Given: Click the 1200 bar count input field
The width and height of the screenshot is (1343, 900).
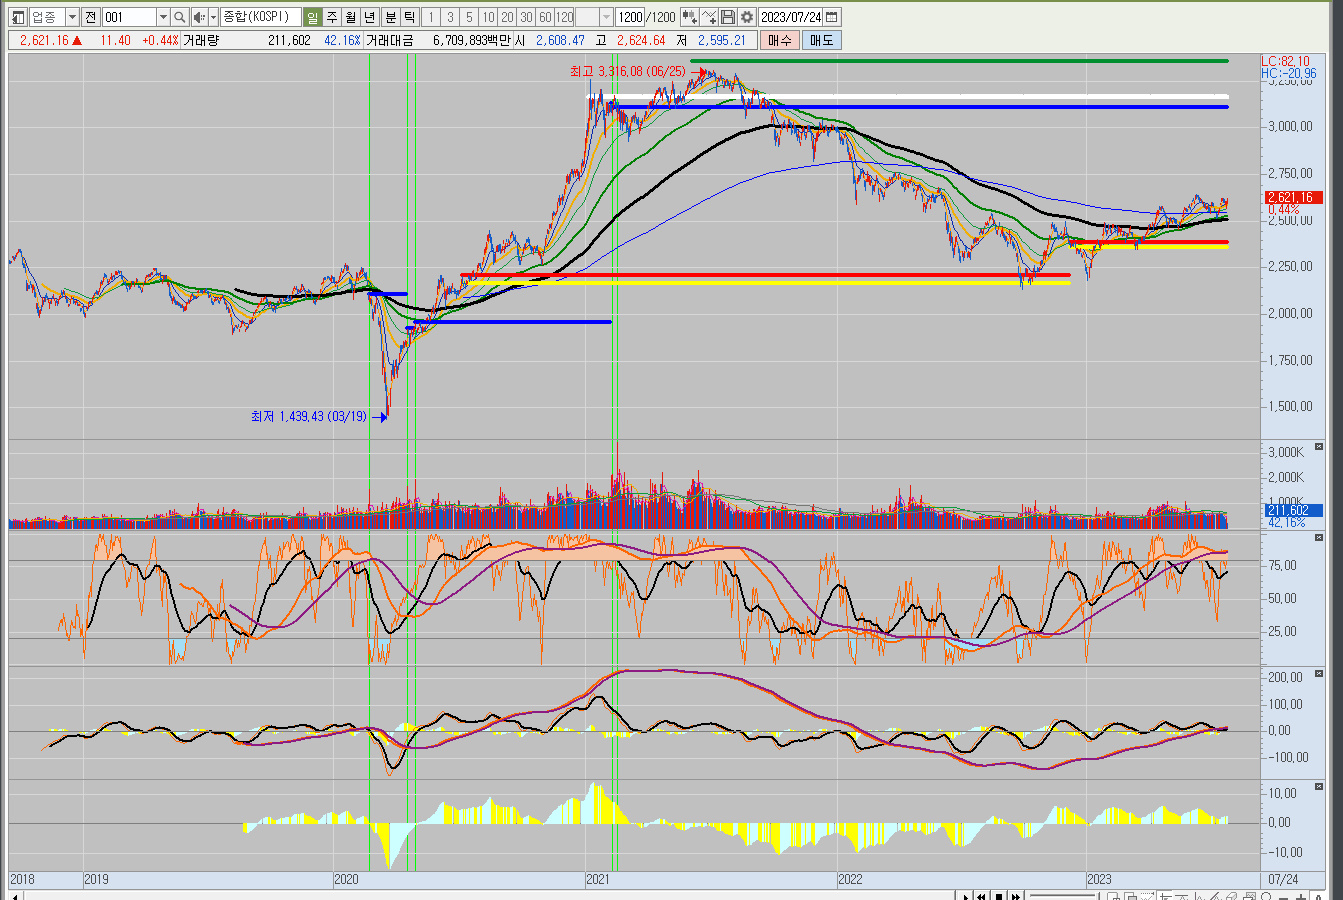Looking at the screenshot, I should (629, 17).
